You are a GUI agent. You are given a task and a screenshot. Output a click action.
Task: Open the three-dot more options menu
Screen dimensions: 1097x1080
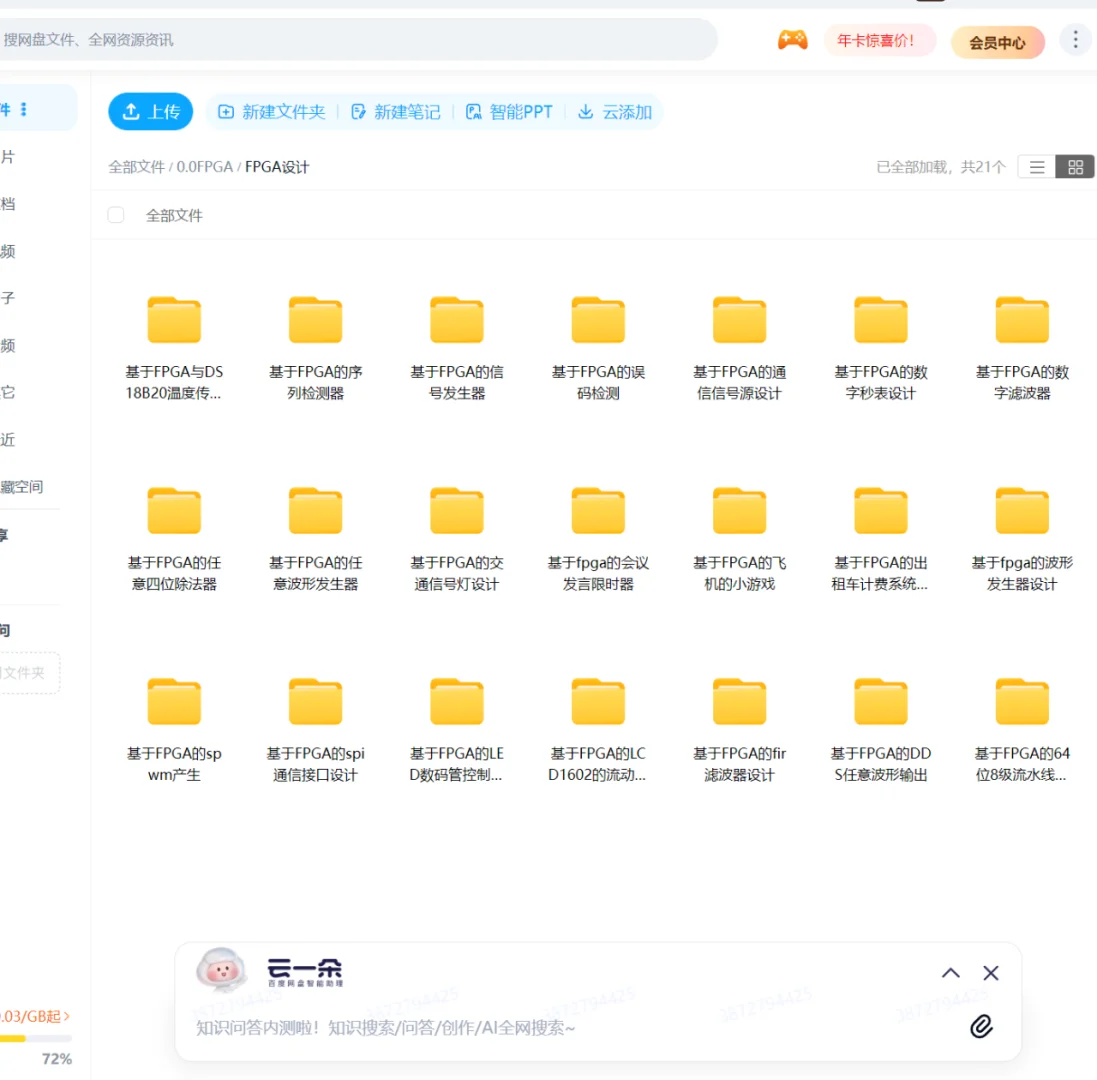[x=1075, y=40]
